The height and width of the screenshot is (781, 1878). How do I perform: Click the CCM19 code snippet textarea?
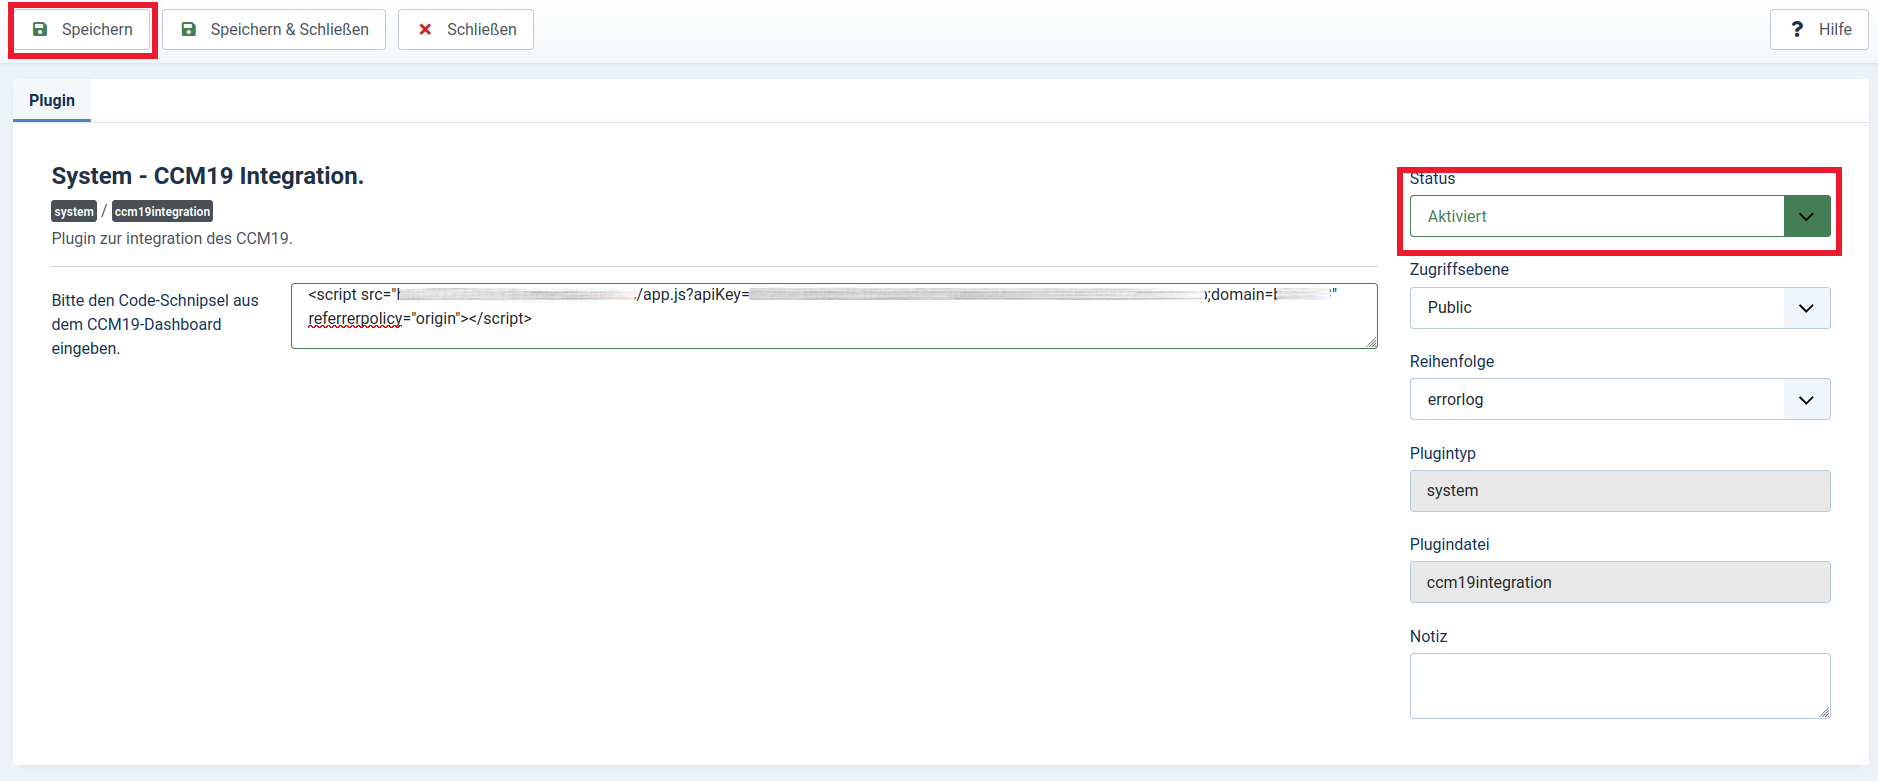834,316
